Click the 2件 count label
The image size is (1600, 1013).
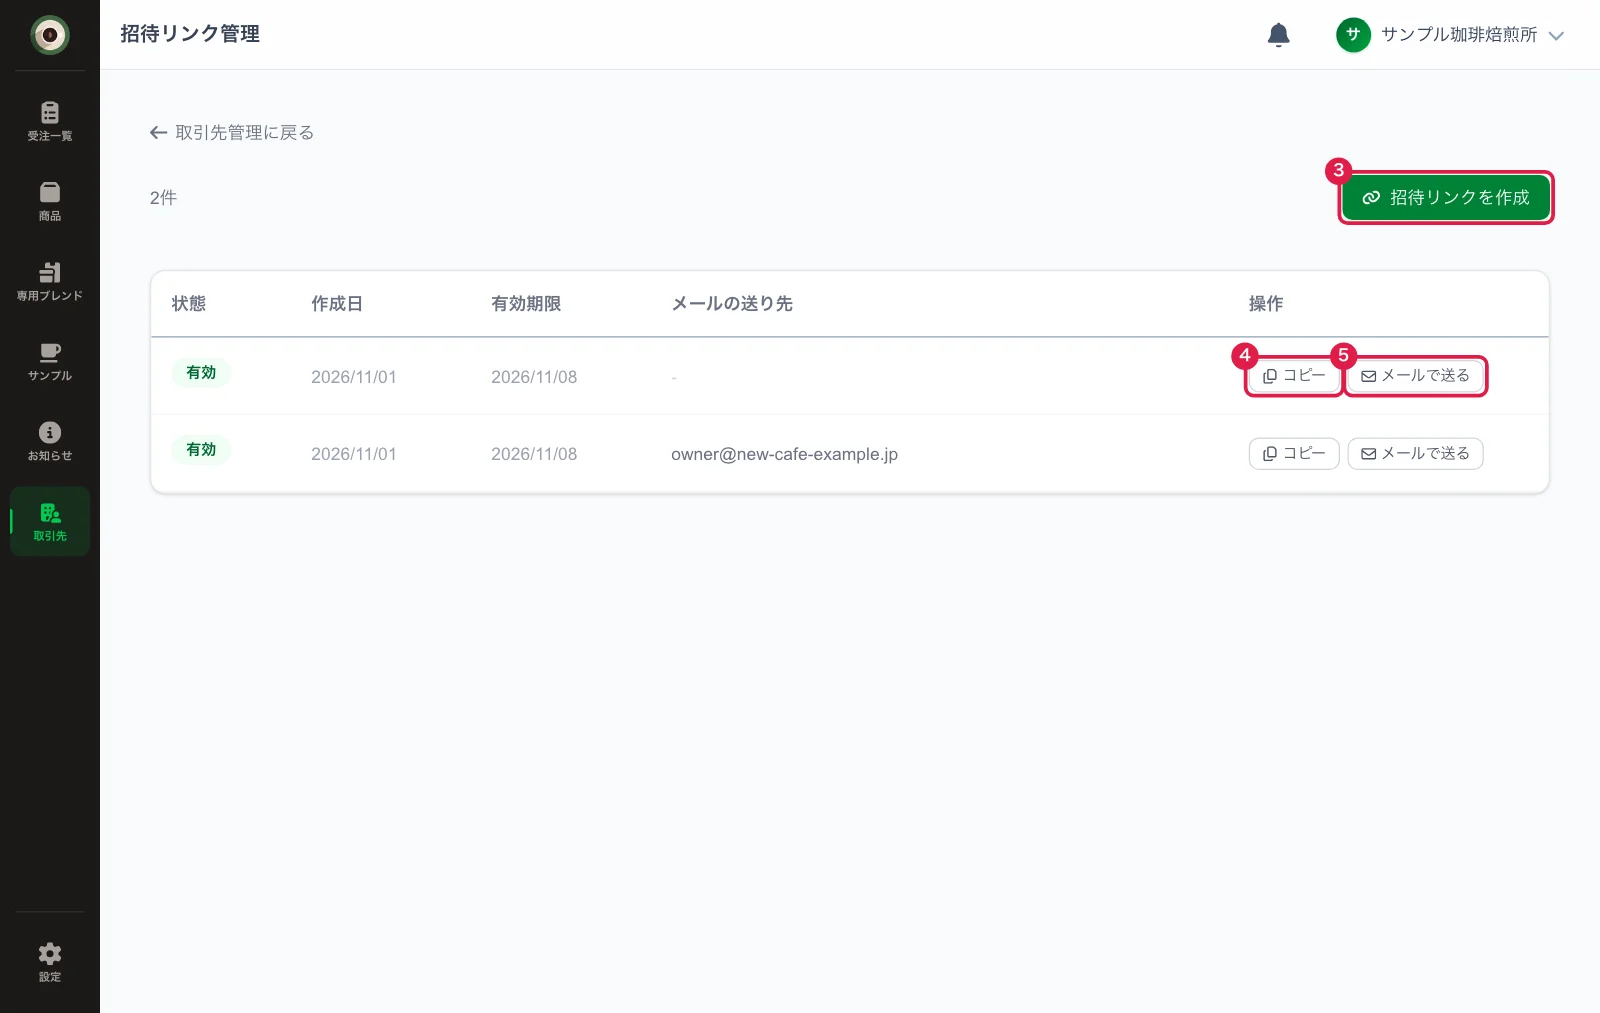tap(163, 198)
